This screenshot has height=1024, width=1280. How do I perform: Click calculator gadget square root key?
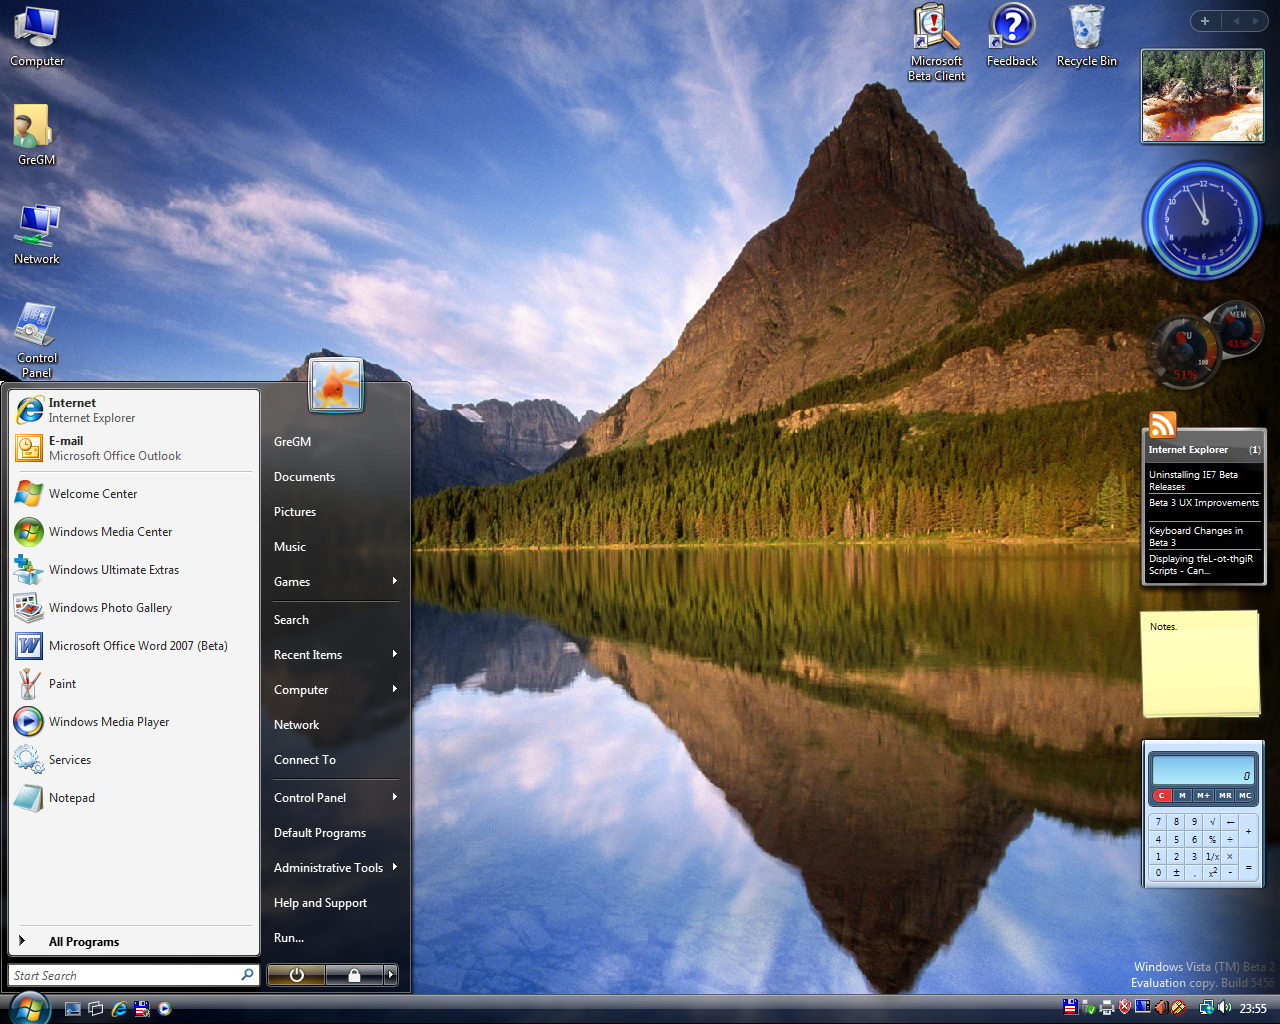[1212, 821]
